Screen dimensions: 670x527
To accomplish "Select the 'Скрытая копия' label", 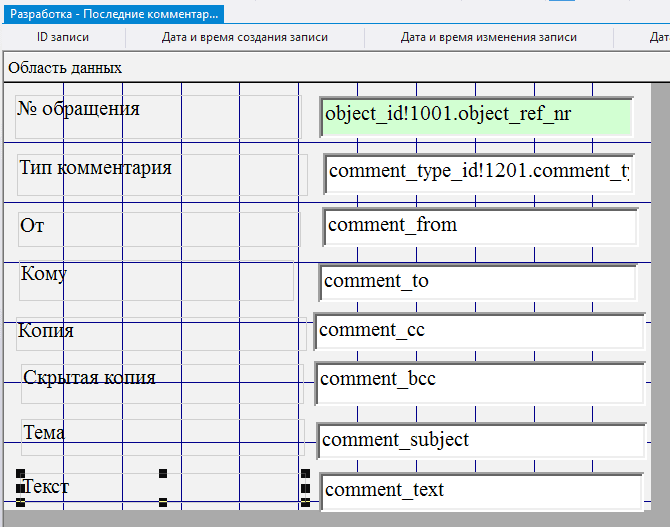I will [89, 378].
